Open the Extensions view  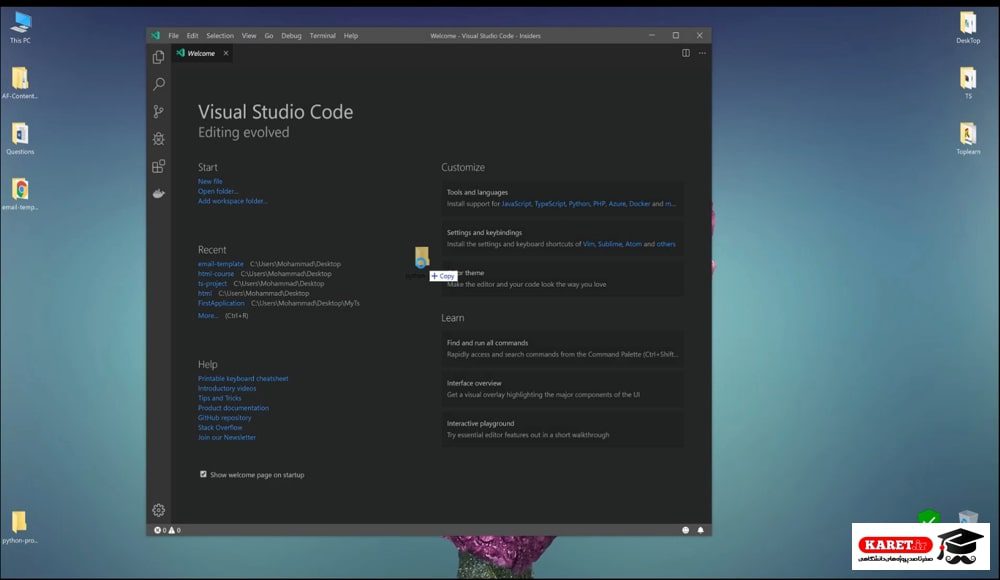[159, 167]
